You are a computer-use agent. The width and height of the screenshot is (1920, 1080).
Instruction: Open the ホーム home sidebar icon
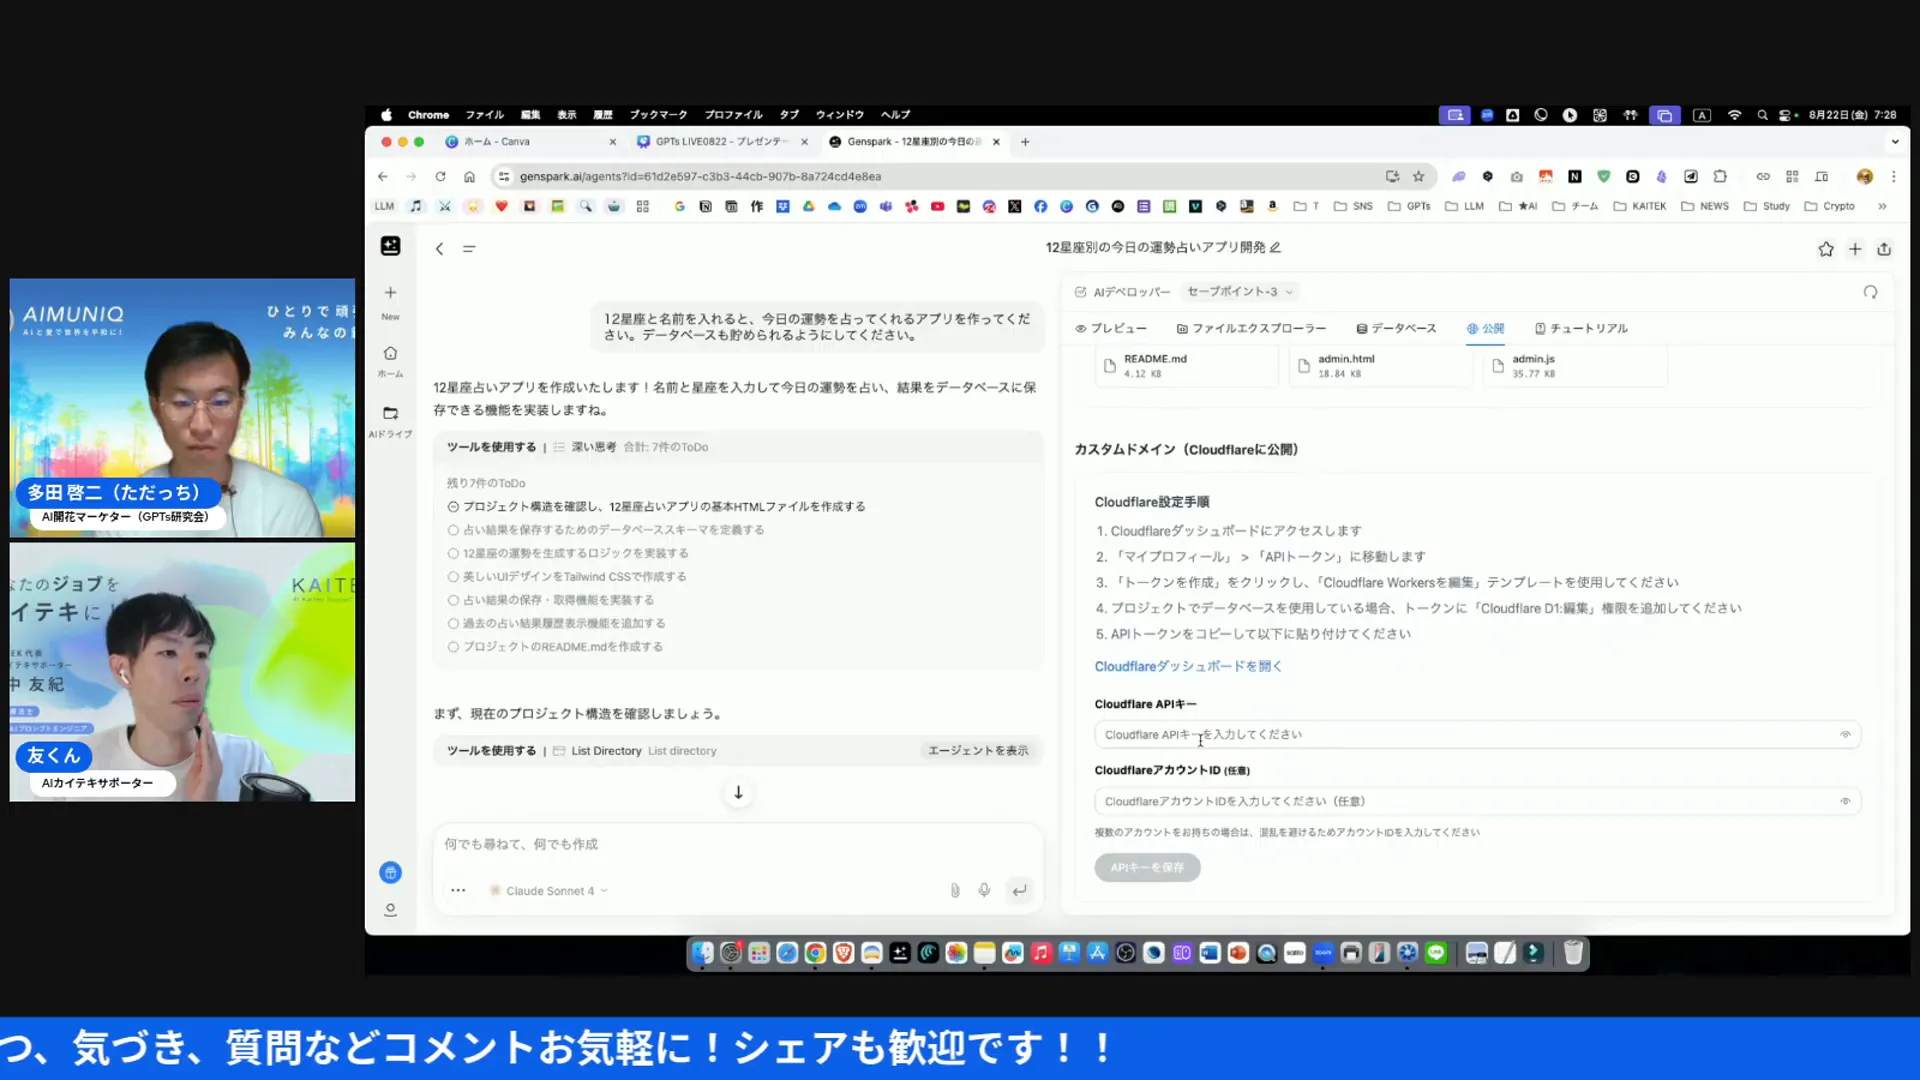pyautogui.click(x=390, y=353)
